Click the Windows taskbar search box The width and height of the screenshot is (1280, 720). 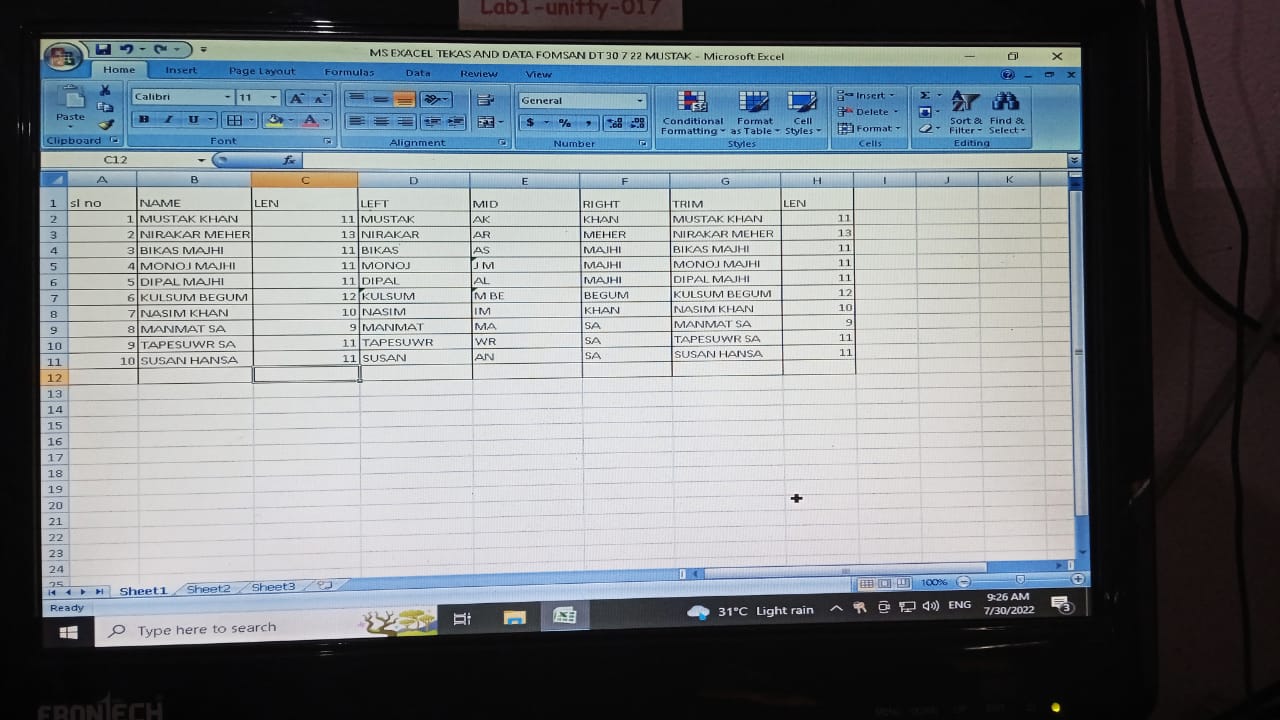230,629
